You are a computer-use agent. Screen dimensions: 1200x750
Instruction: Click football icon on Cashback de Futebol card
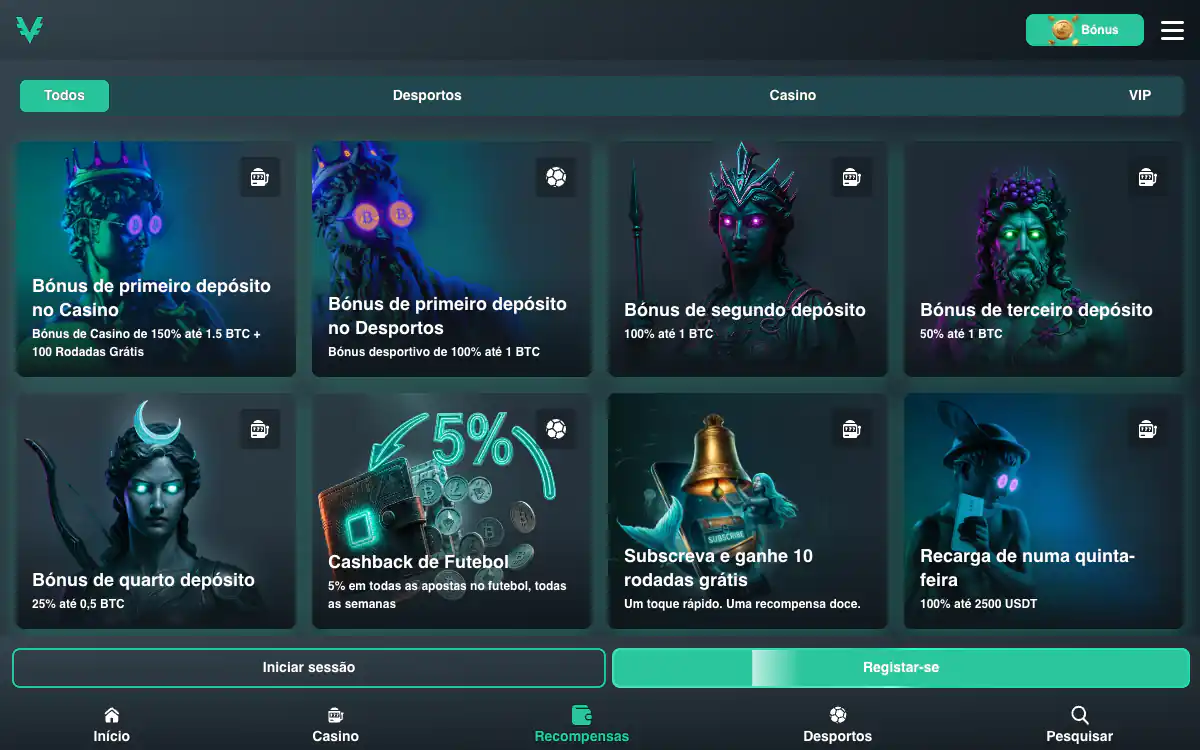pos(556,429)
